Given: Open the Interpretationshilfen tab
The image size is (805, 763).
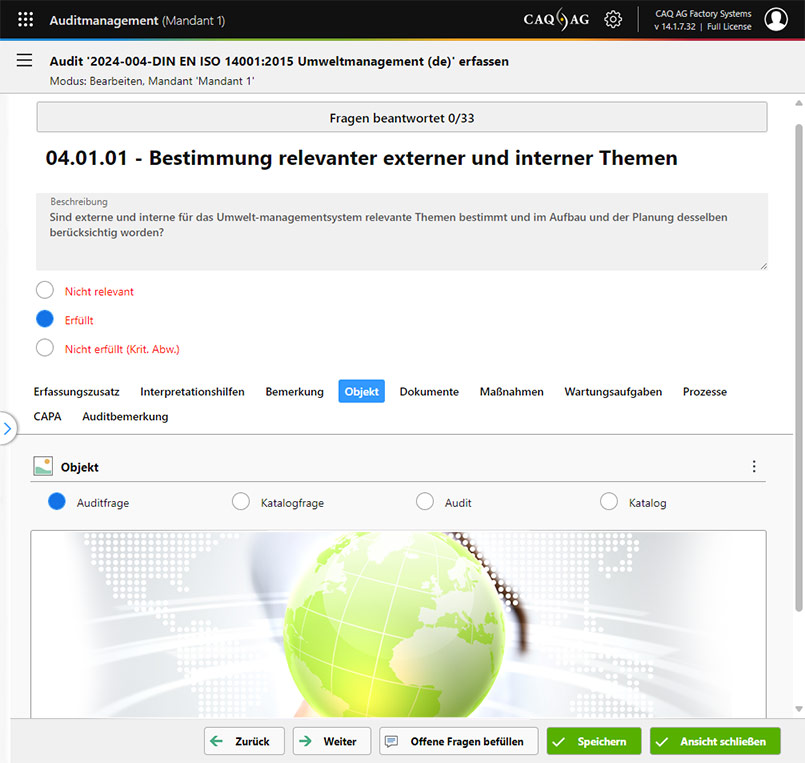Looking at the screenshot, I should (x=192, y=392).
